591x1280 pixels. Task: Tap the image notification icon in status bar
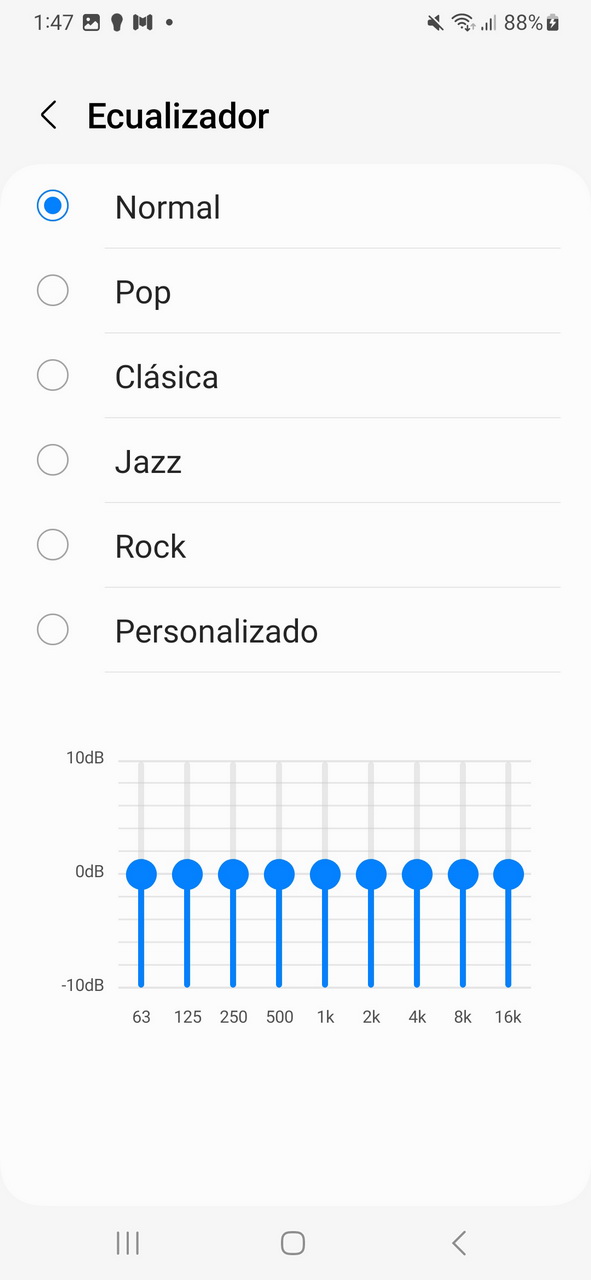[x=91, y=22]
